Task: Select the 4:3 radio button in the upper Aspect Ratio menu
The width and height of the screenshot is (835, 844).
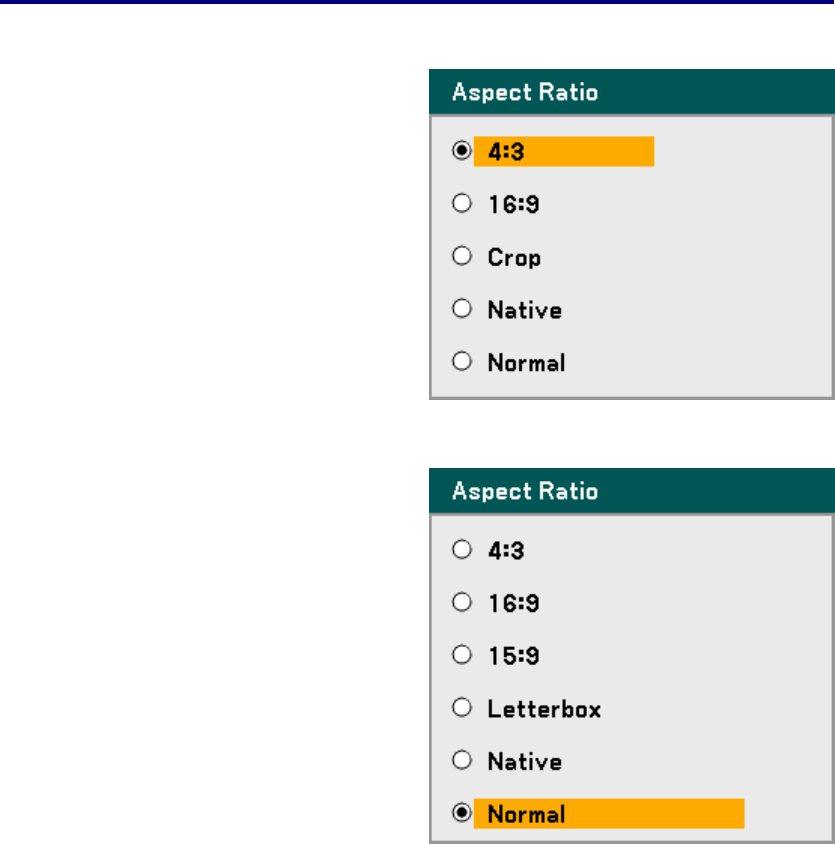Action: coord(461,151)
